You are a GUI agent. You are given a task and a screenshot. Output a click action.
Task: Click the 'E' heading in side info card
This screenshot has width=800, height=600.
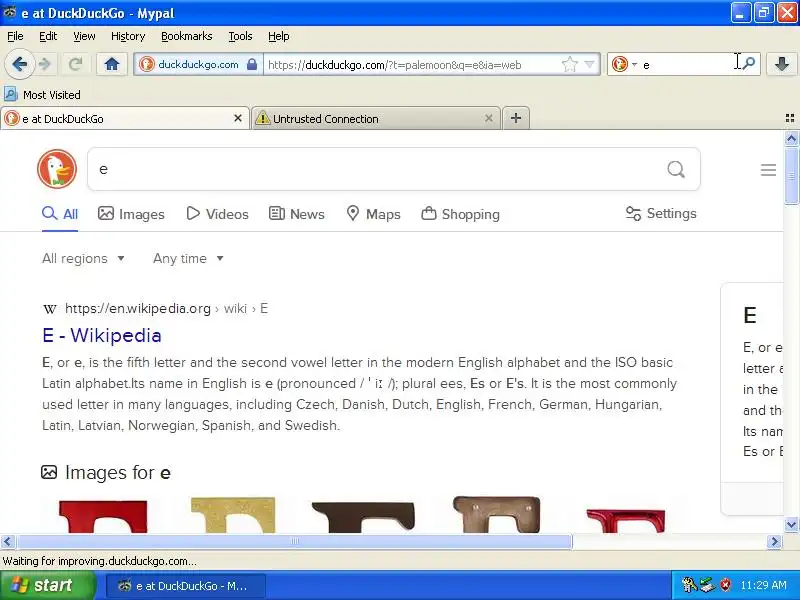click(x=749, y=315)
